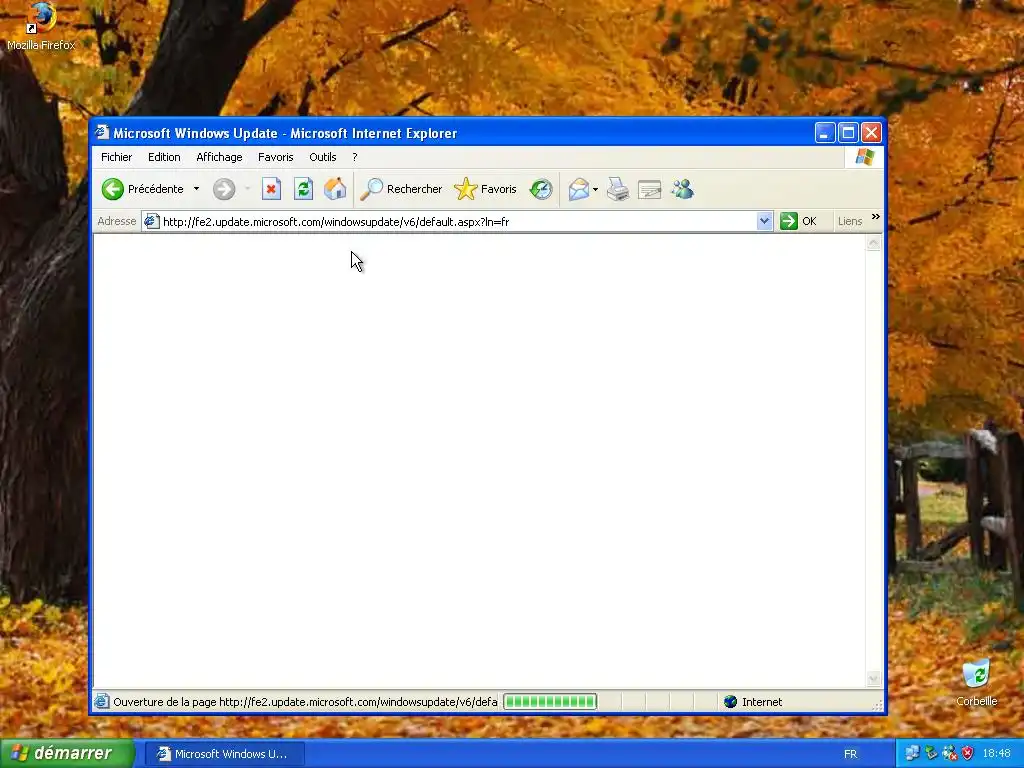
Task: Open the ? help menu
Action: 355,157
